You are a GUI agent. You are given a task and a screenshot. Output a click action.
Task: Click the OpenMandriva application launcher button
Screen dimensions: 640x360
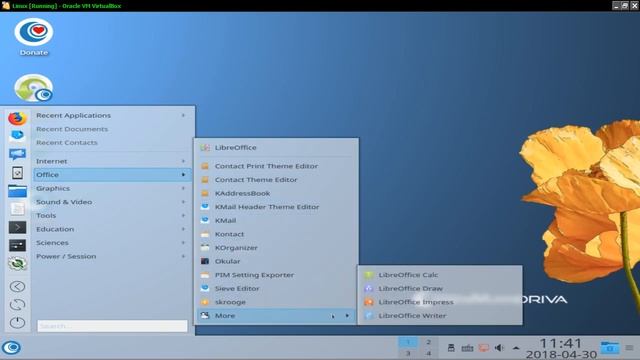pos(11,348)
